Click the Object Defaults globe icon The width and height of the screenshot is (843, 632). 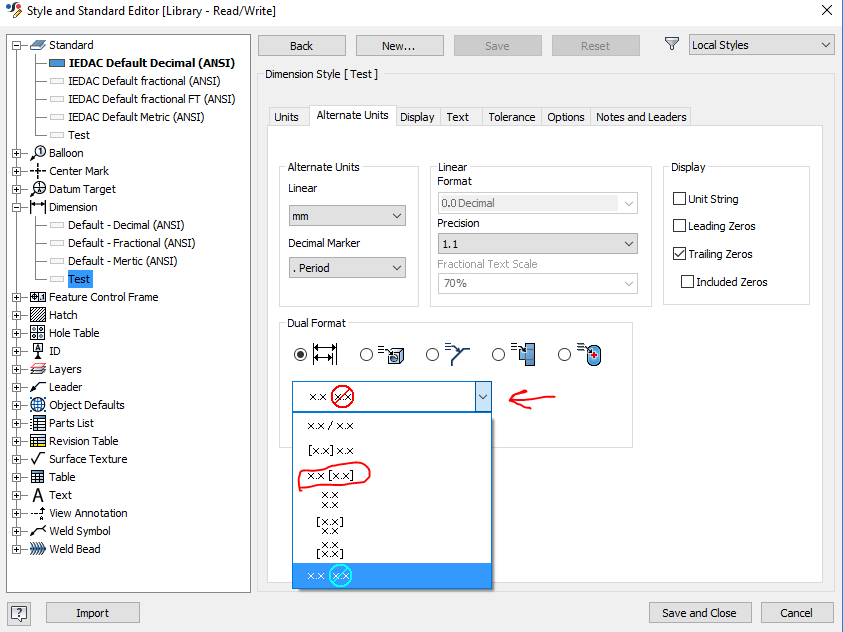tap(38, 405)
